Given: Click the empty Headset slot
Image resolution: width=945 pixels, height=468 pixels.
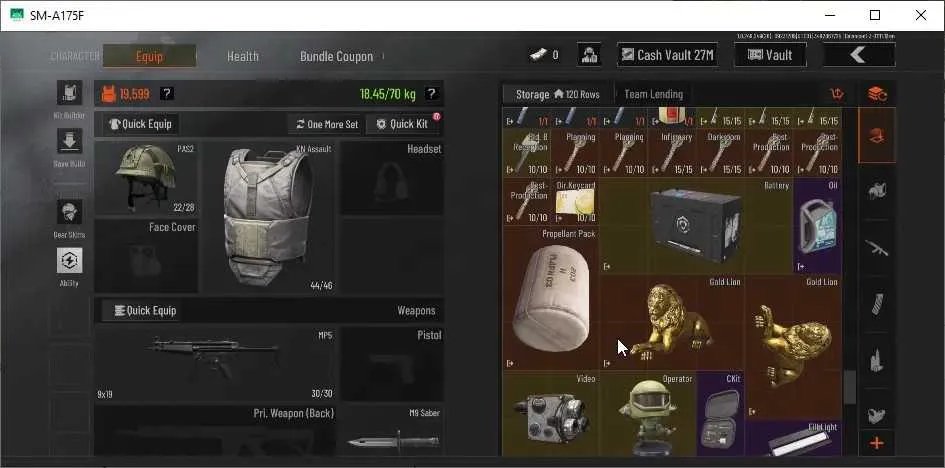Looking at the screenshot, I should point(392,178).
